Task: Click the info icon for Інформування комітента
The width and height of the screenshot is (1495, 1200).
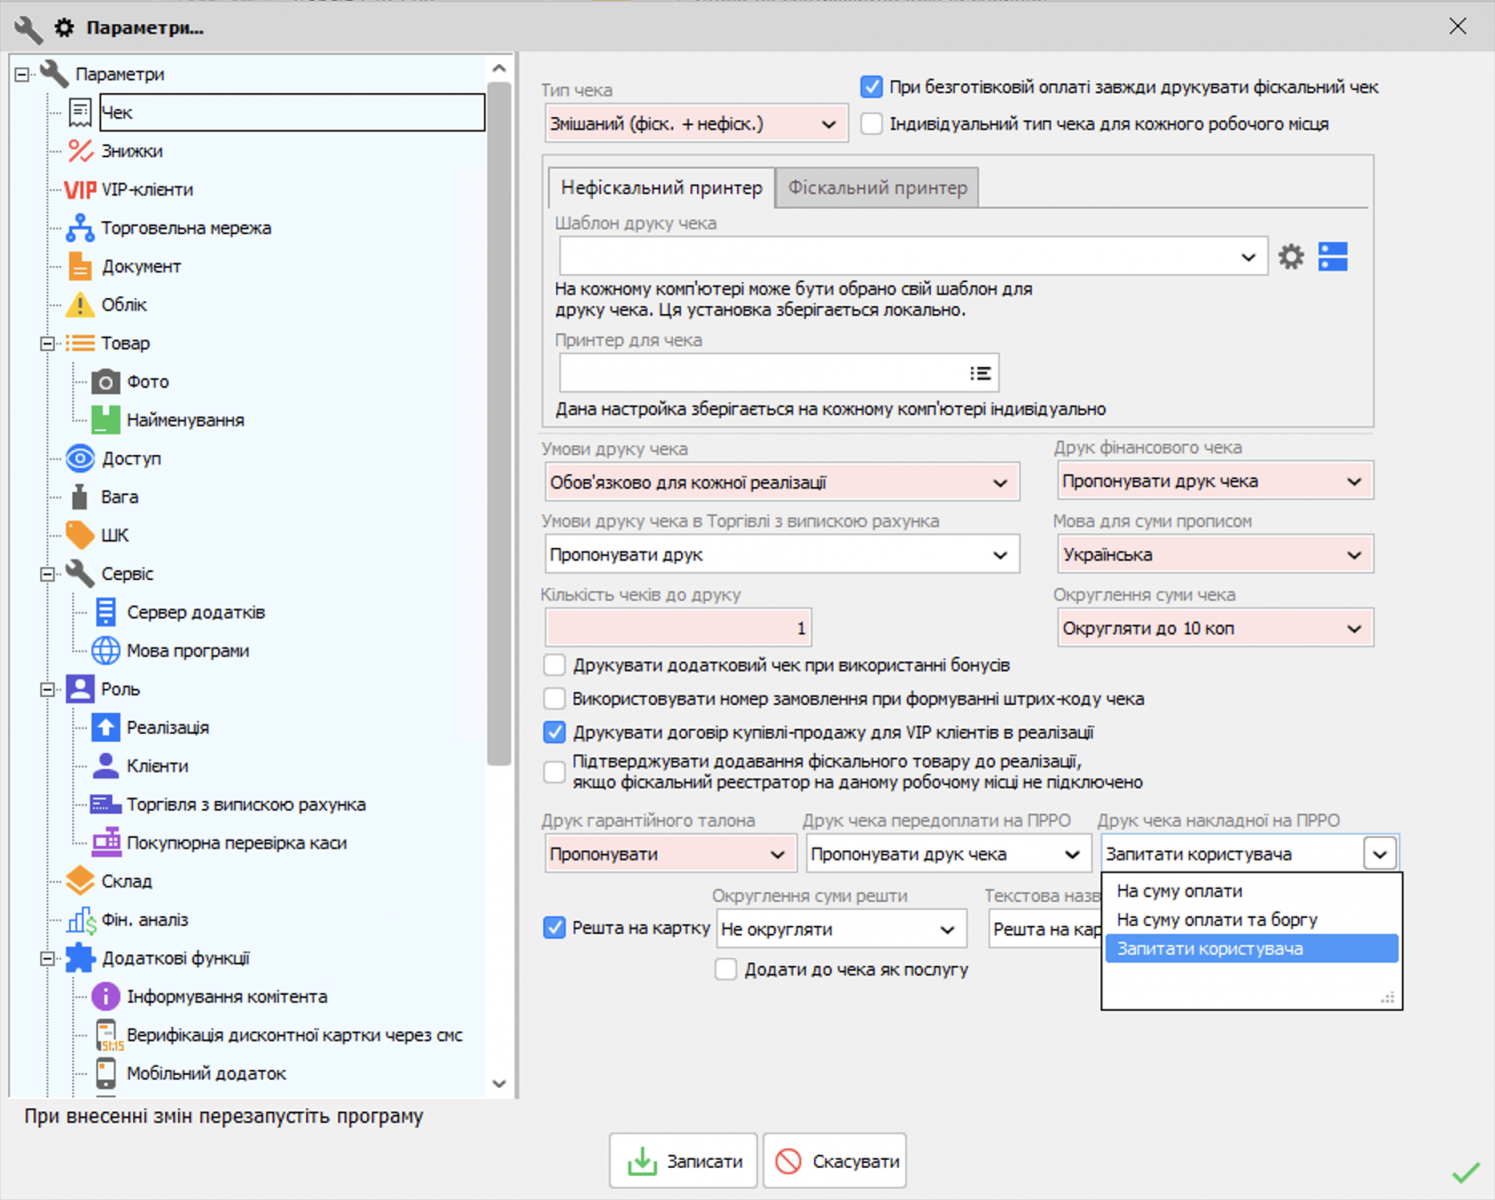Action: (106, 997)
